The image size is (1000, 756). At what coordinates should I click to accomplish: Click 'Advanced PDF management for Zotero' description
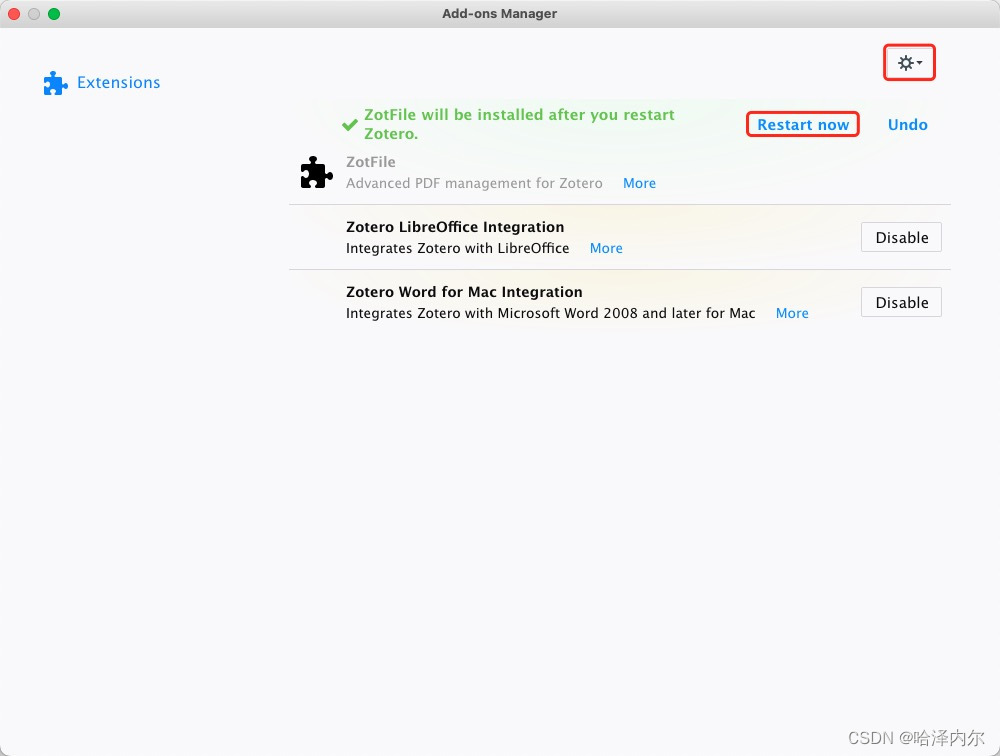474,183
